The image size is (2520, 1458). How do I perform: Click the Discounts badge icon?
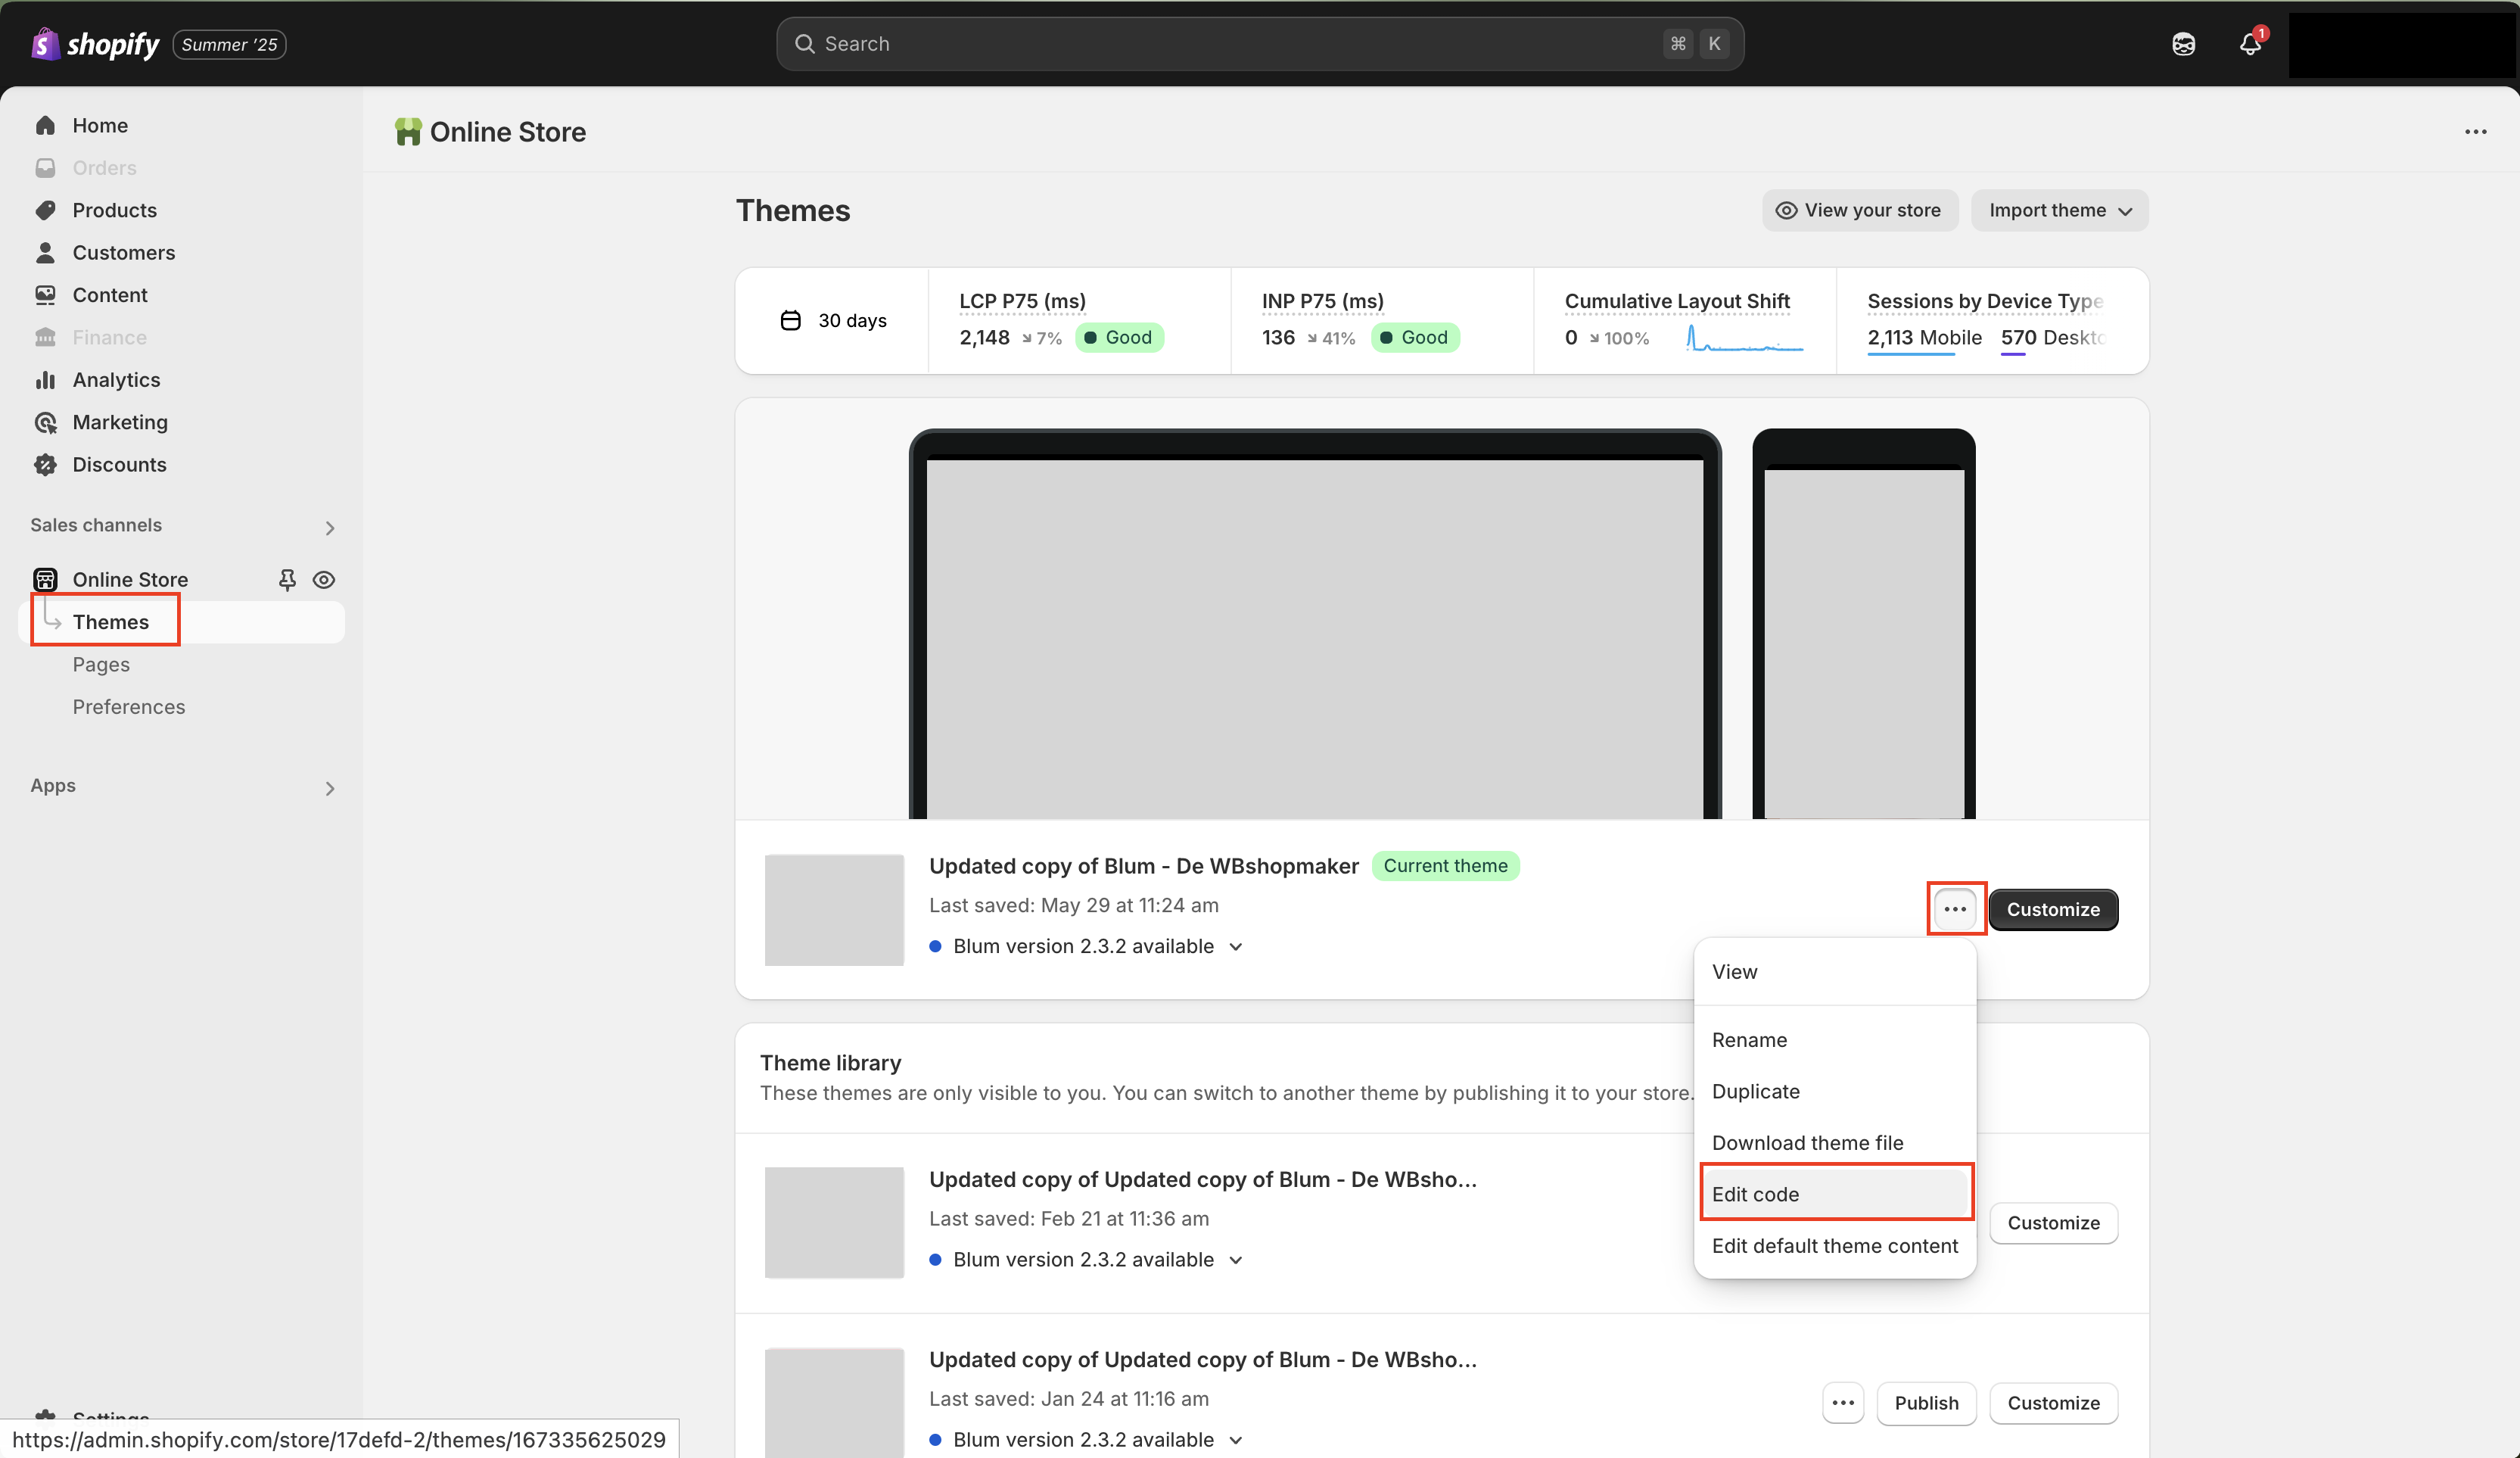pos(45,464)
